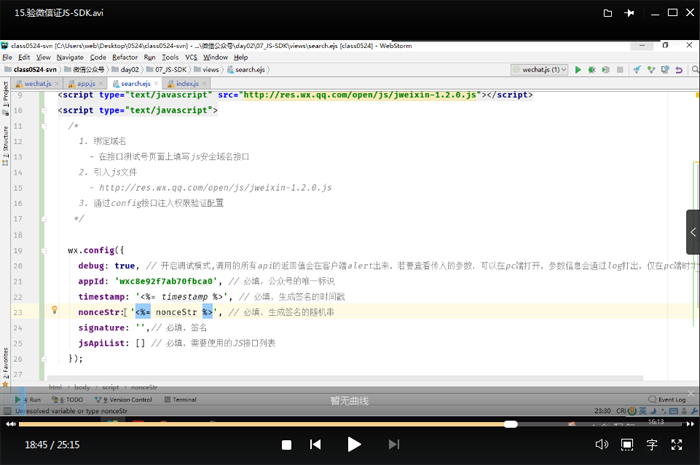
Task: Click the tool window toggle square in status bar
Action: pyautogui.click(x=7, y=411)
